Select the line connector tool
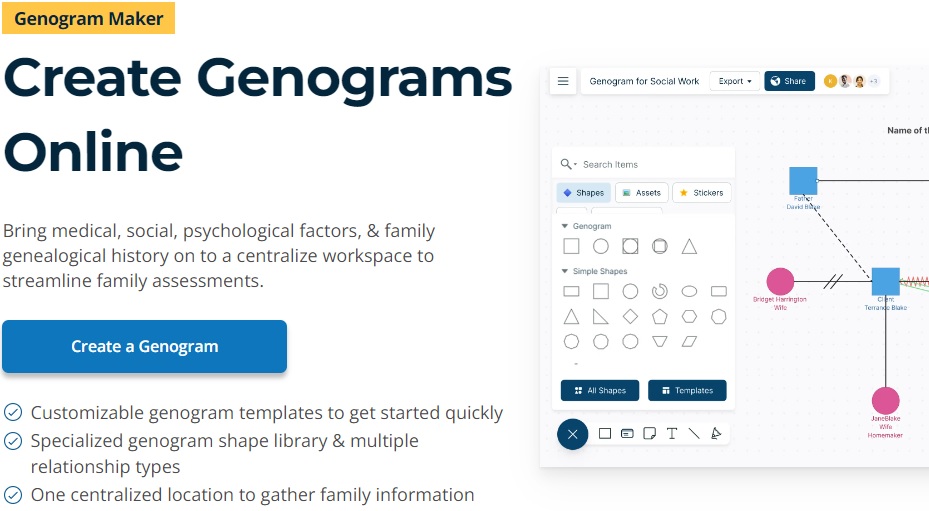Screen dimensions: 929x511 pos(694,434)
